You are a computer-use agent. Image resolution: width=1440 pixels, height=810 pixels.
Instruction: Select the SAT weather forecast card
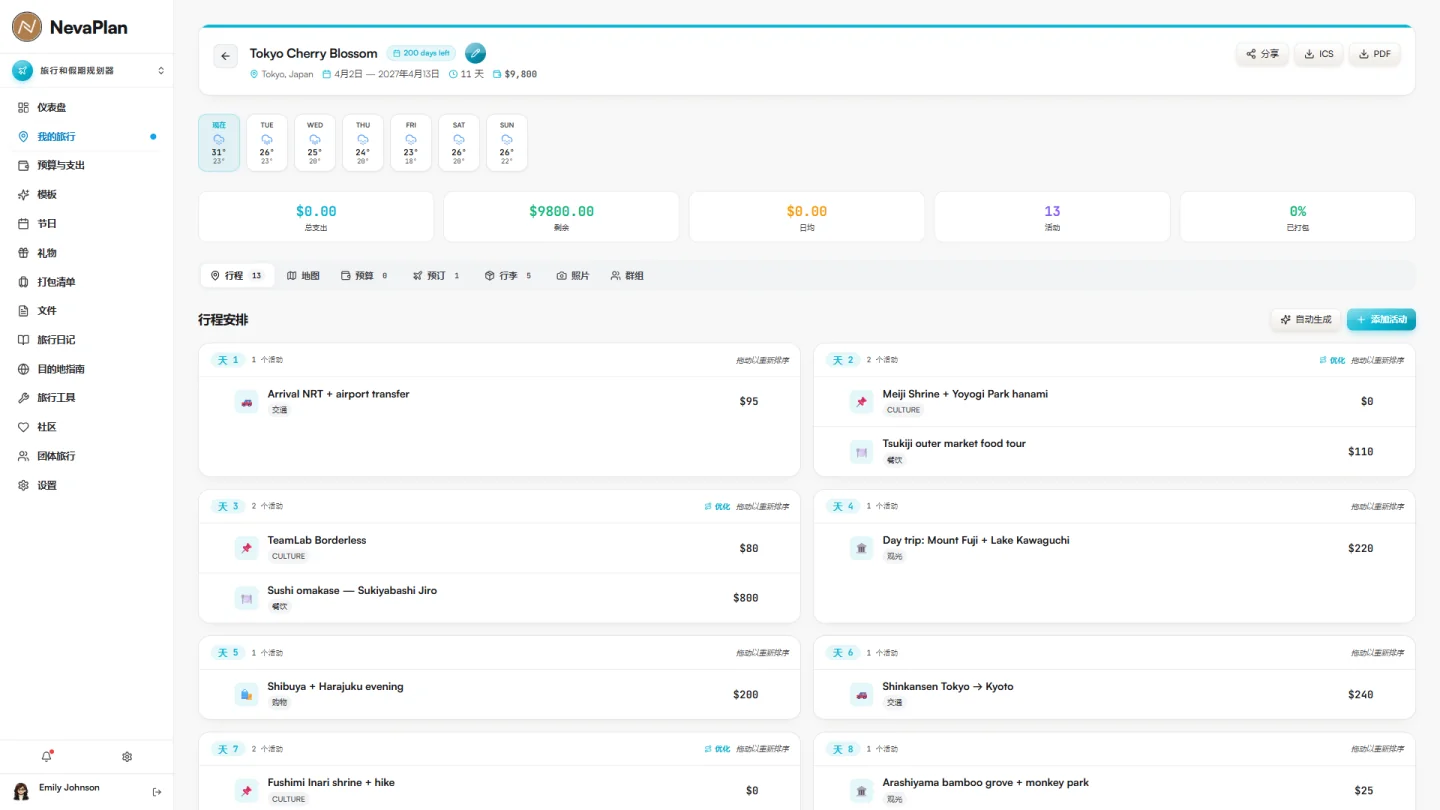coord(459,143)
